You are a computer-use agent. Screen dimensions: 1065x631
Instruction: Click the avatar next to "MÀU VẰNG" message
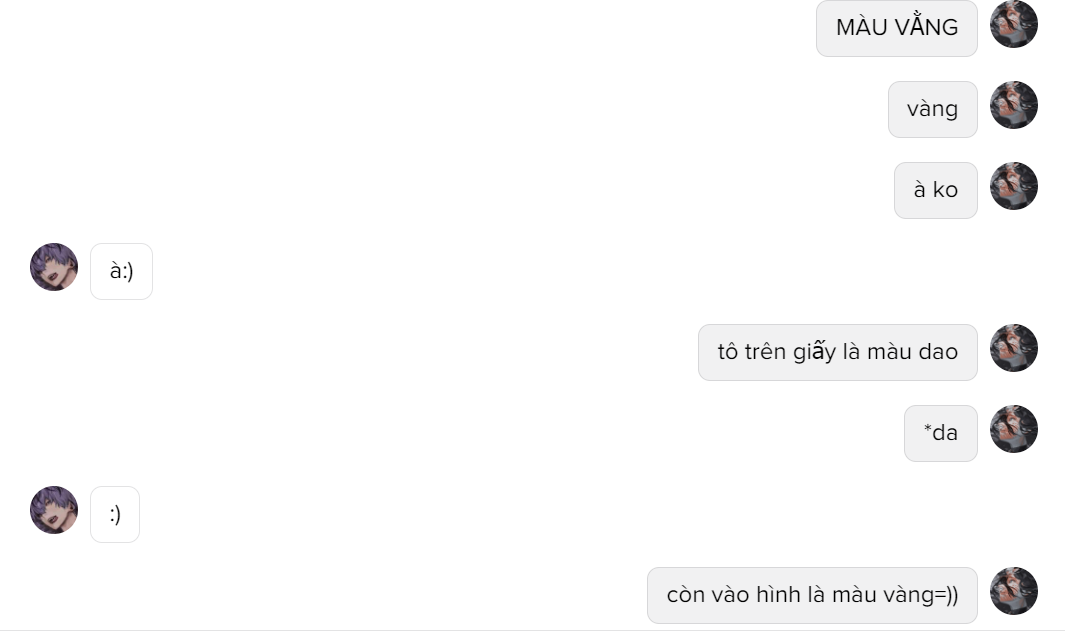point(1013,24)
